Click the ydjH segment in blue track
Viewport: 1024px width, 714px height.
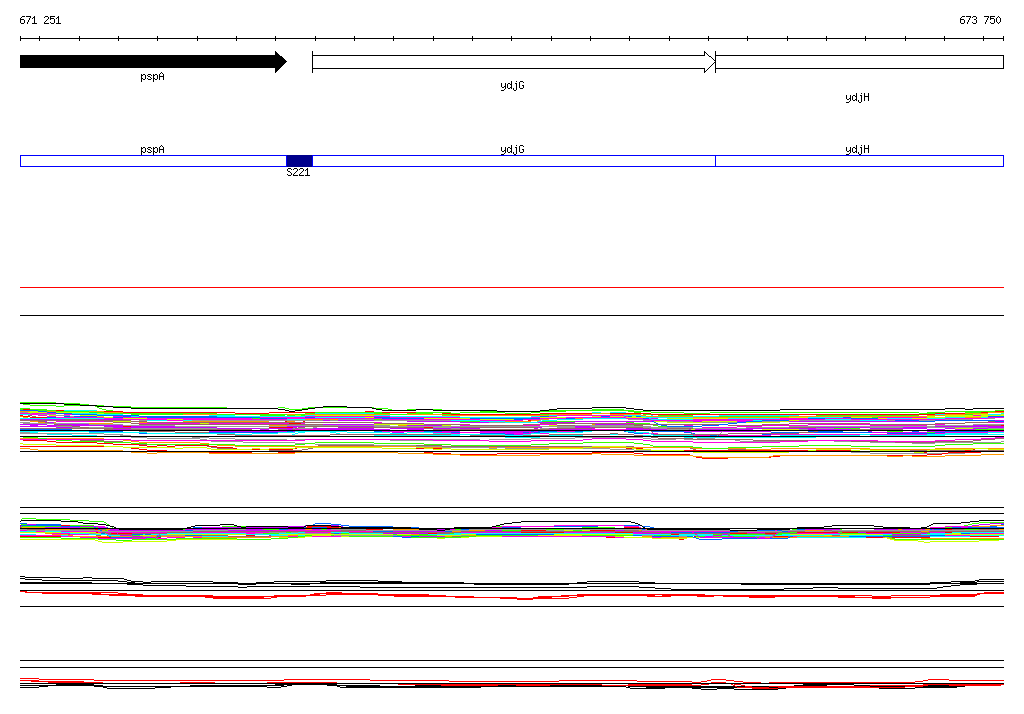pyautogui.click(x=859, y=161)
